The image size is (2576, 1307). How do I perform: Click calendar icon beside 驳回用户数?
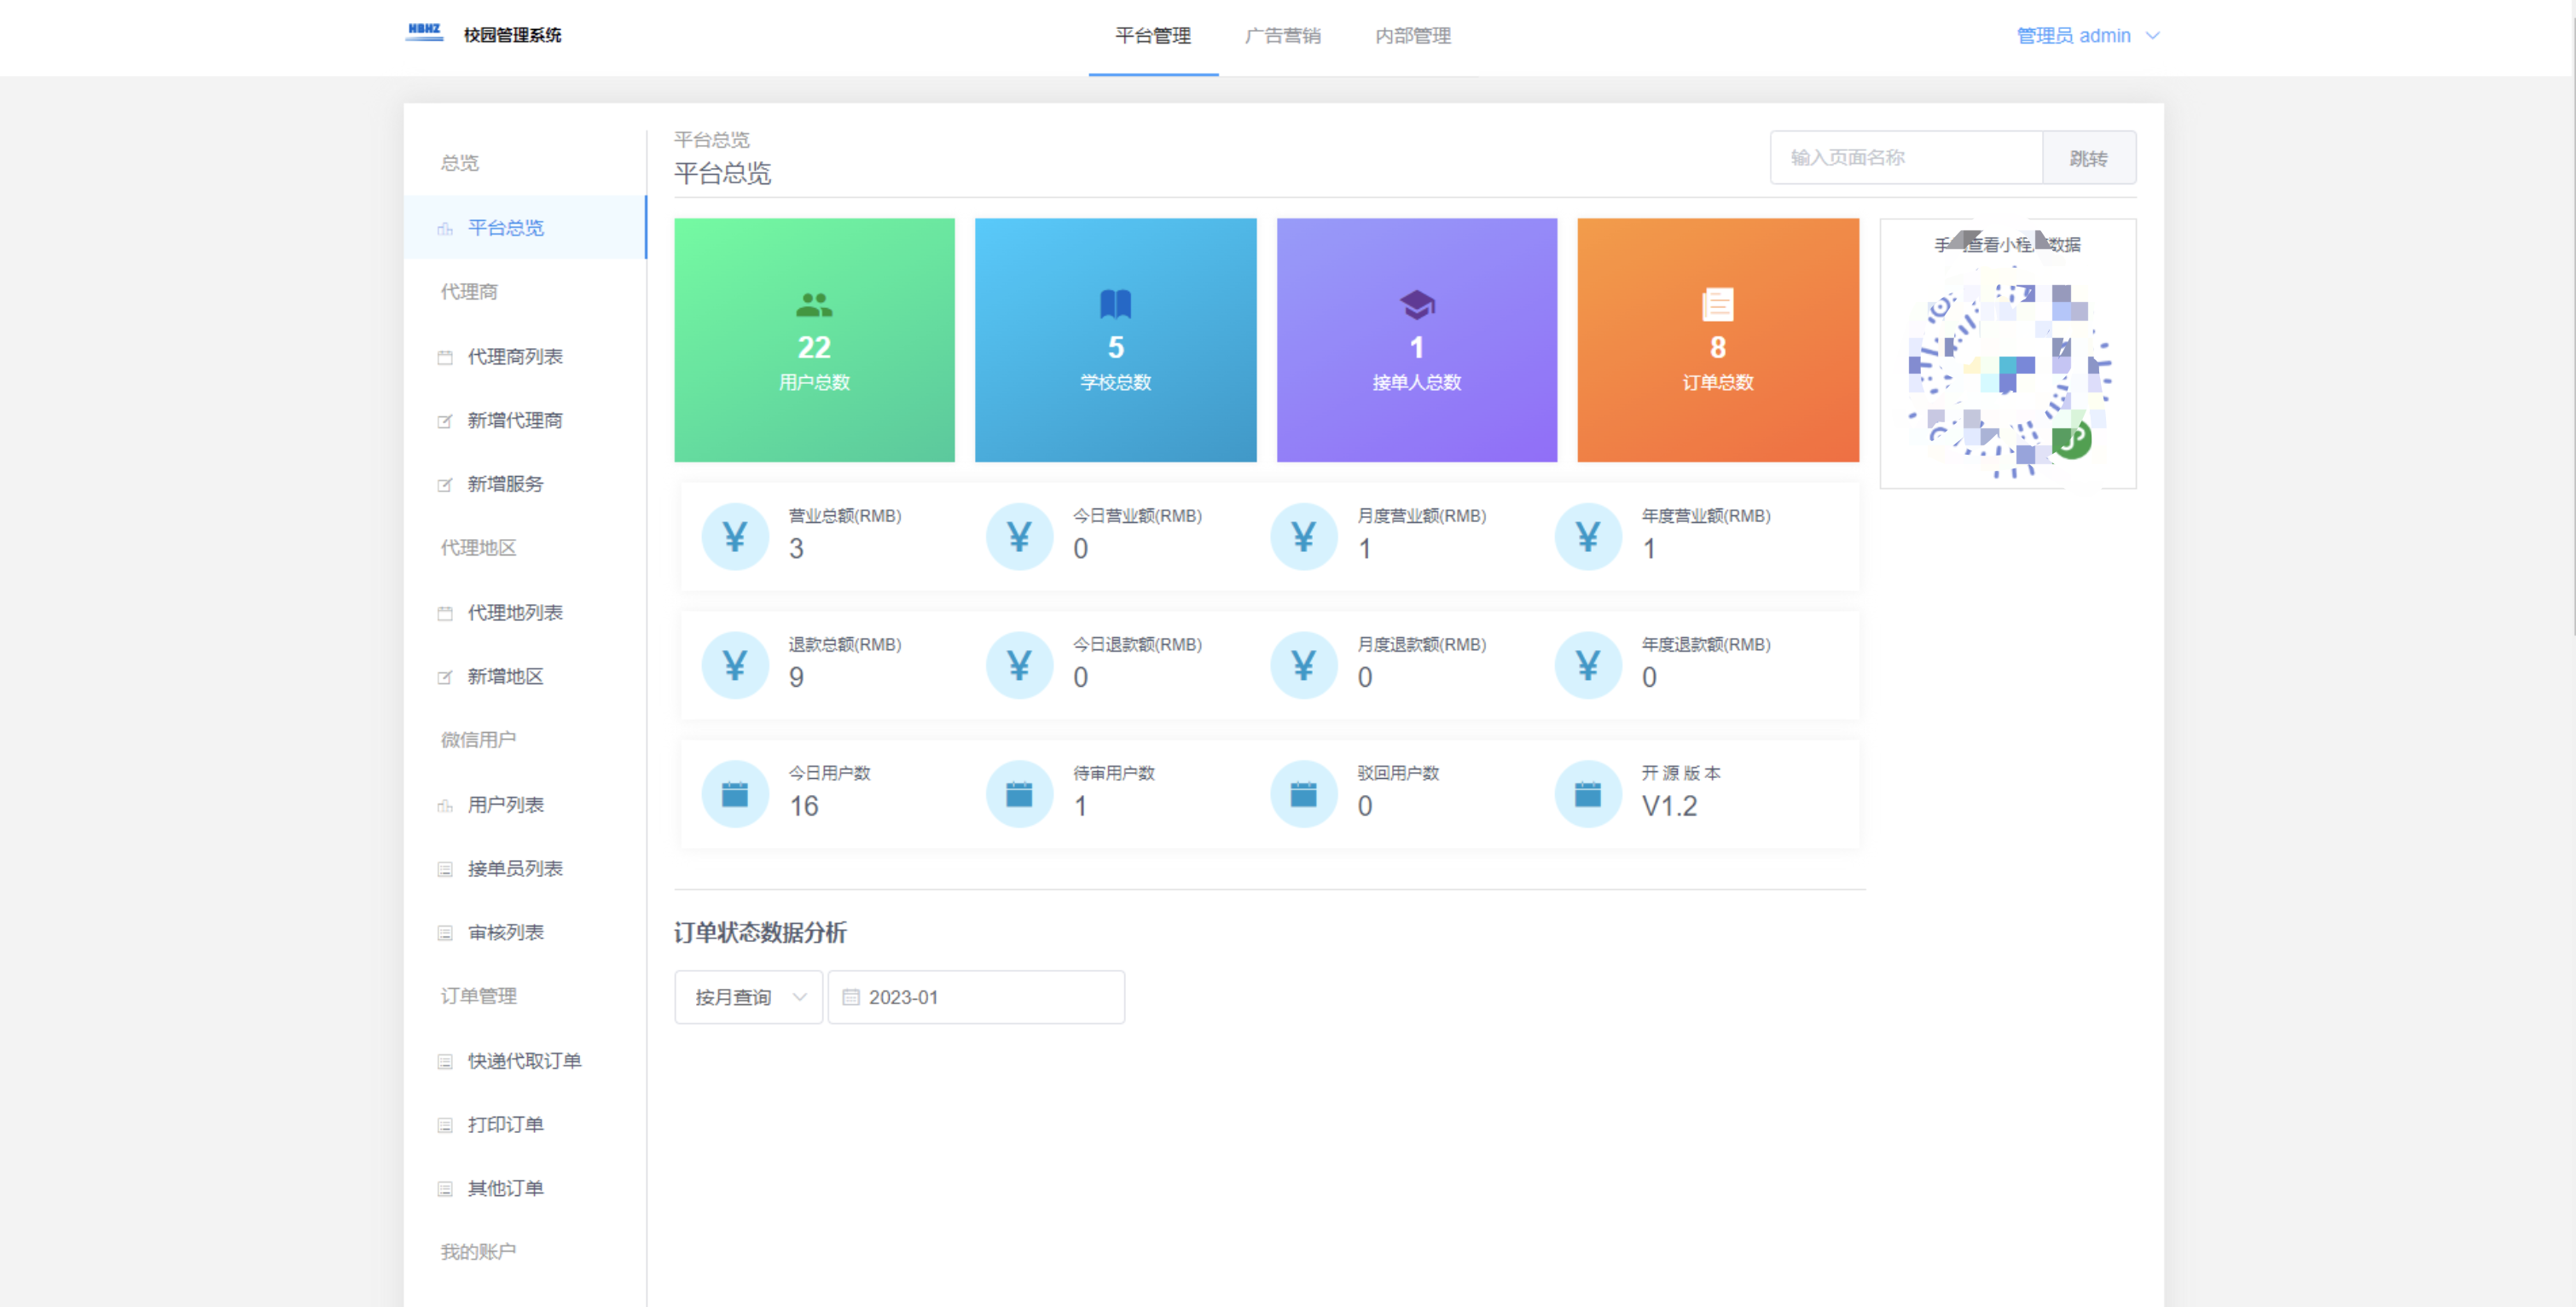(1304, 795)
